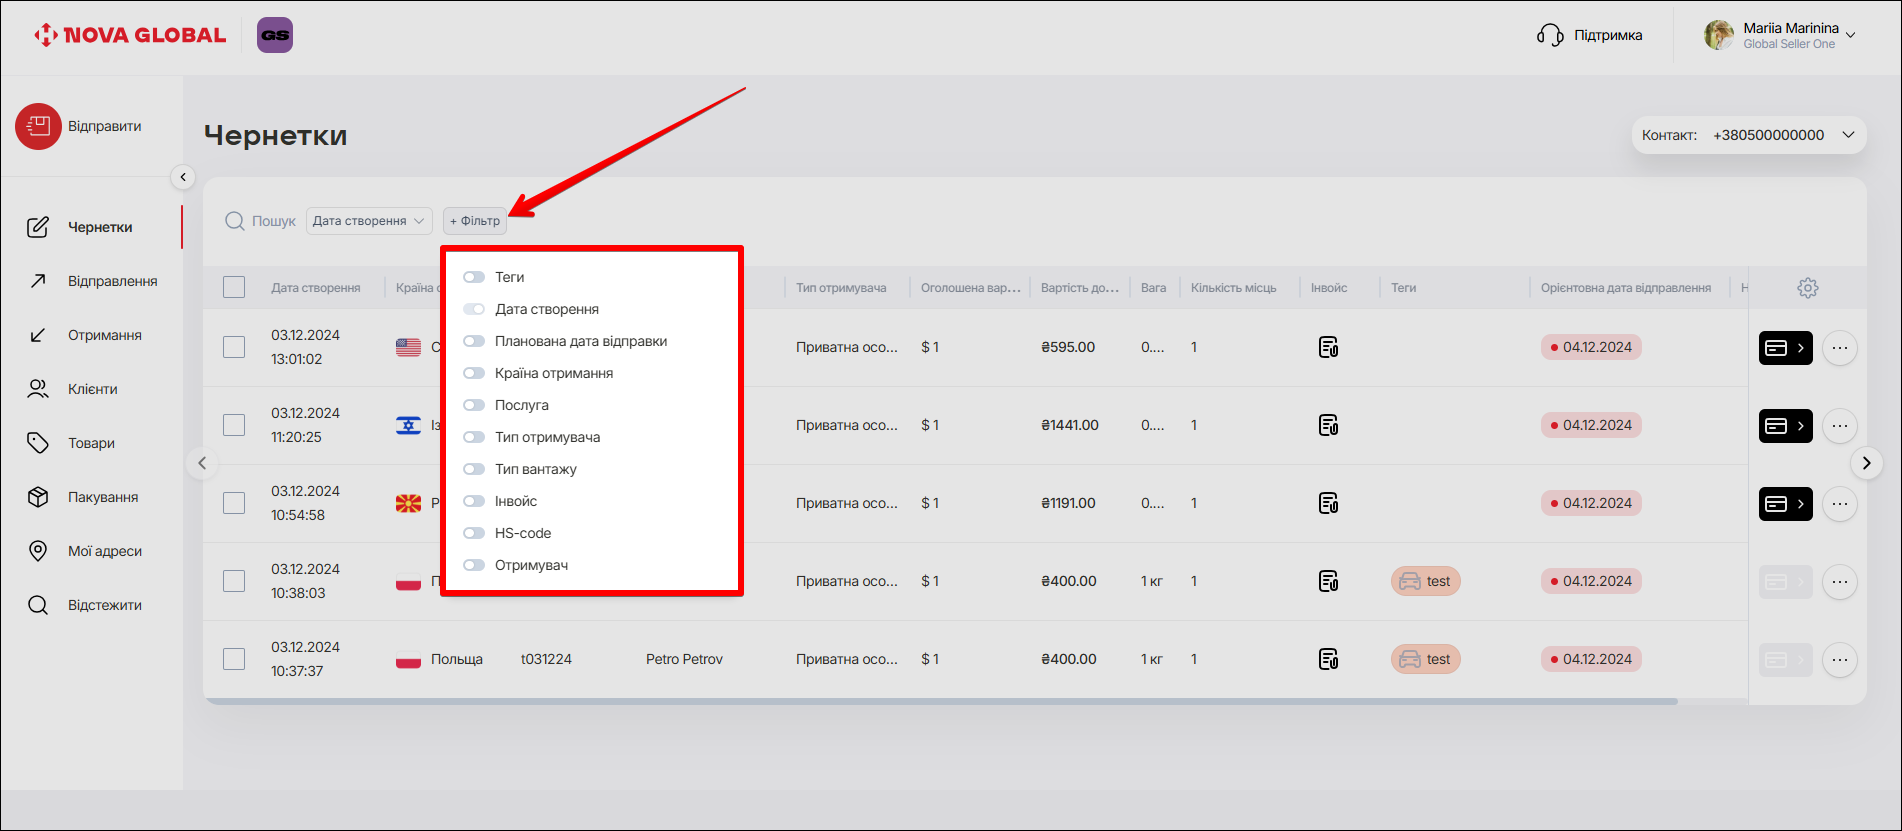1902x831 pixels.
Task: Click the purple GS app icon
Action: click(x=275, y=35)
